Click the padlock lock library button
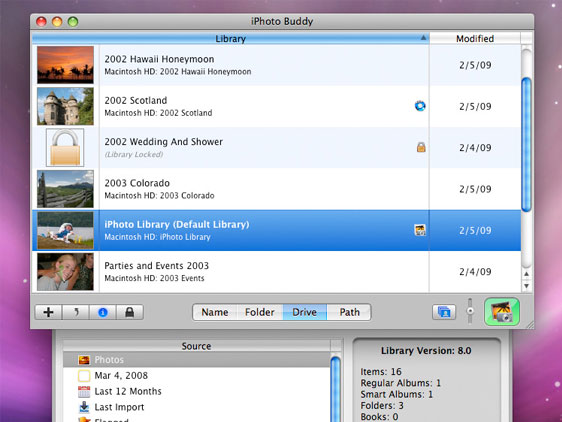 (x=130, y=312)
